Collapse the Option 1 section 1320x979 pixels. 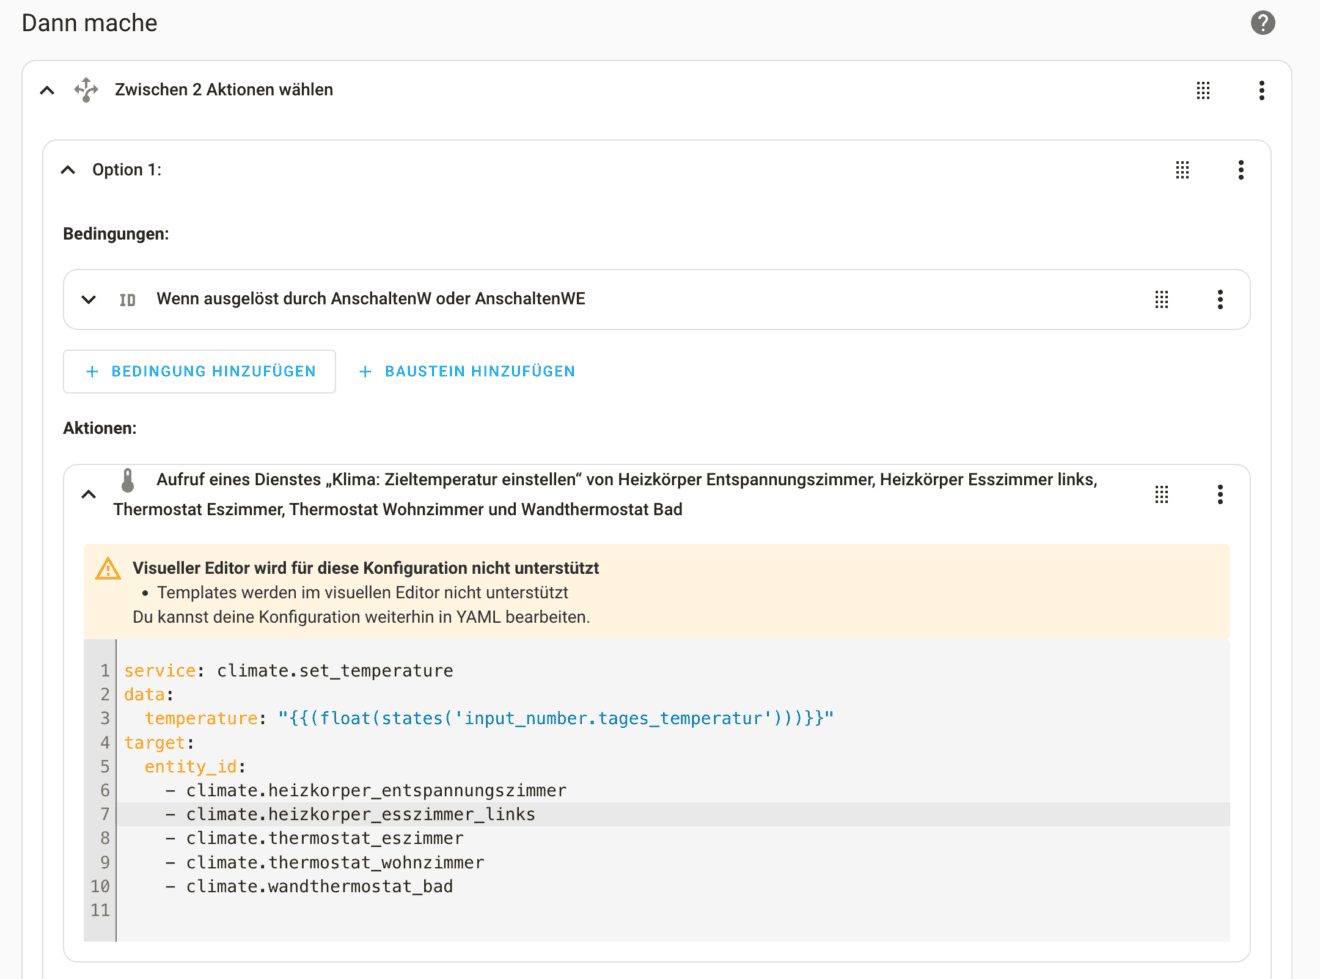click(x=68, y=170)
